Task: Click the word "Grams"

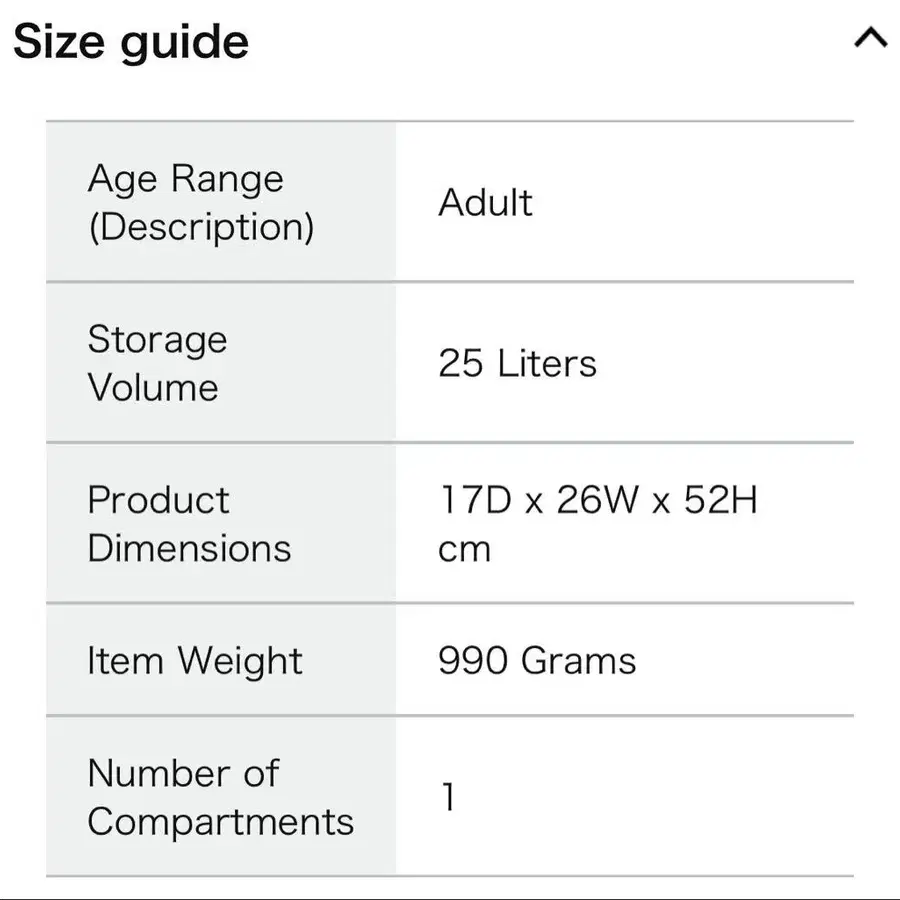Action: pyautogui.click(x=579, y=661)
